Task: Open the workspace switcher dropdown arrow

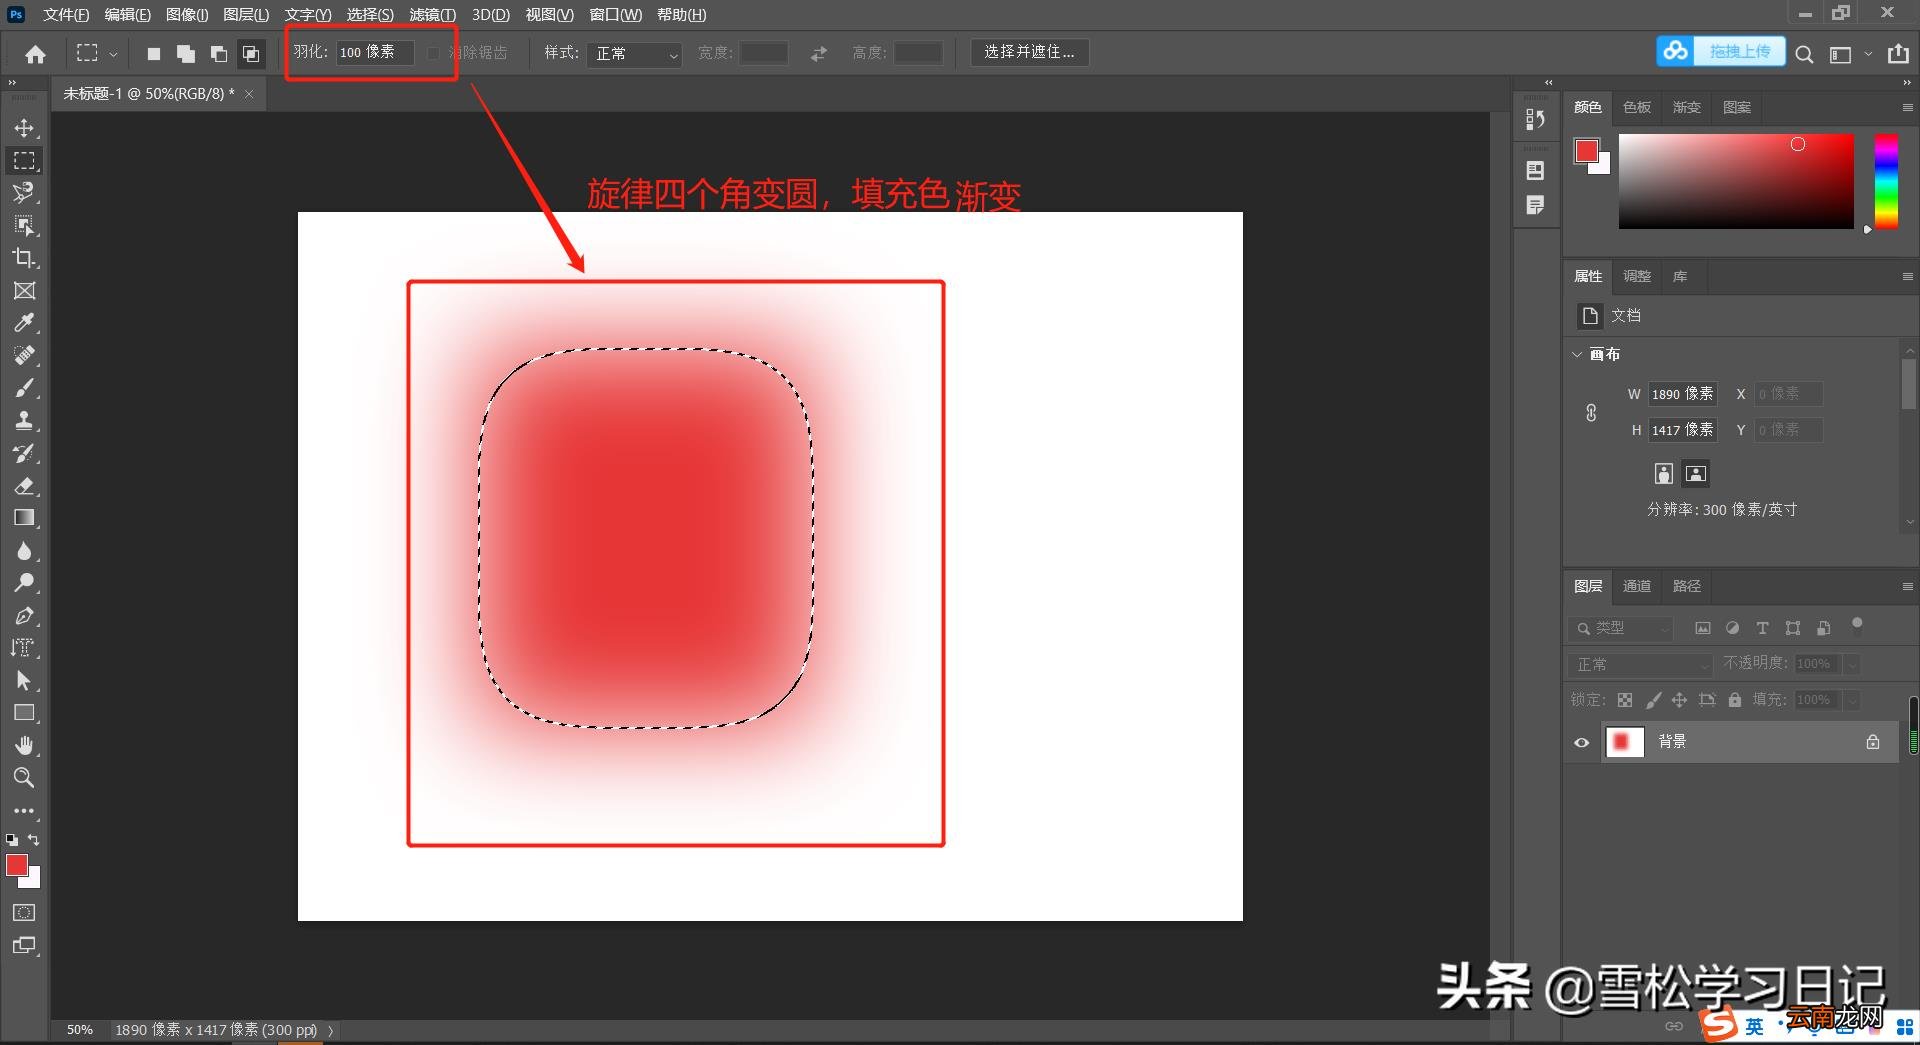Action: pyautogui.click(x=1868, y=55)
